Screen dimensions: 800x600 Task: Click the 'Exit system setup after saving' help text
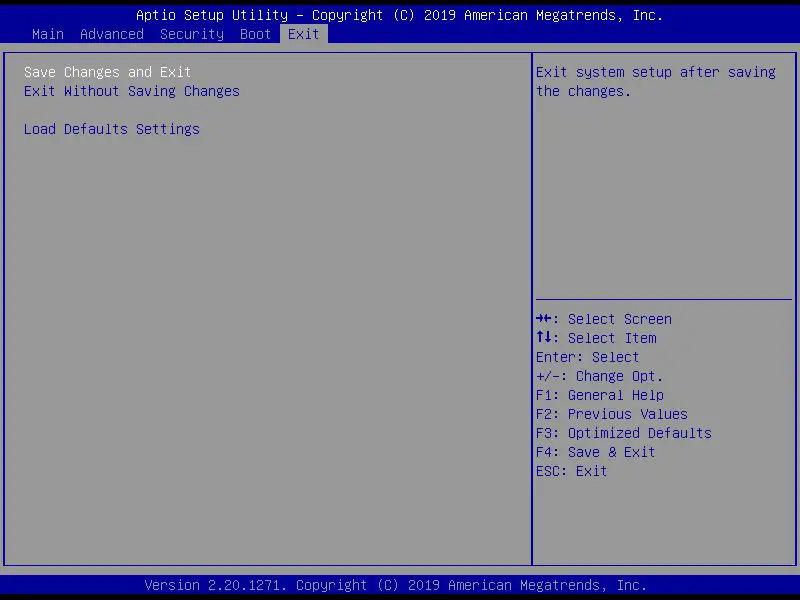pos(656,82)
